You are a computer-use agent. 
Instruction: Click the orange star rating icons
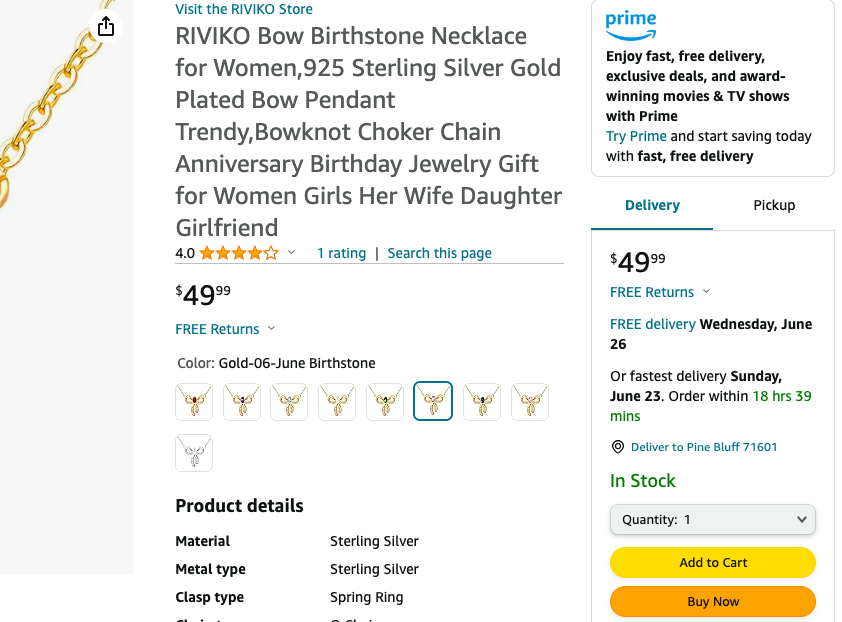pos(239,253)
